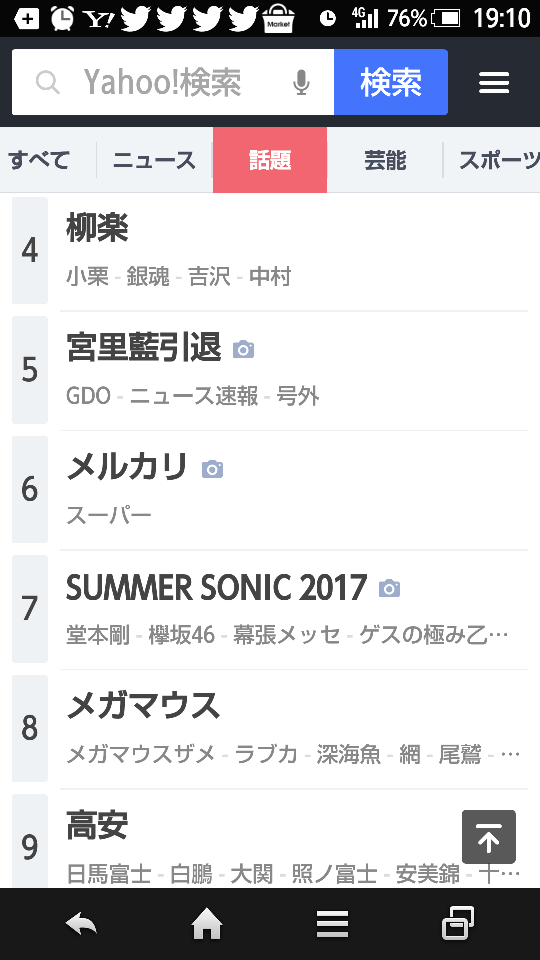The width and height of the screenshot is (540, 960).
Task: Open the recent windows button in navigation bar
Action: (x=458, y=923)
